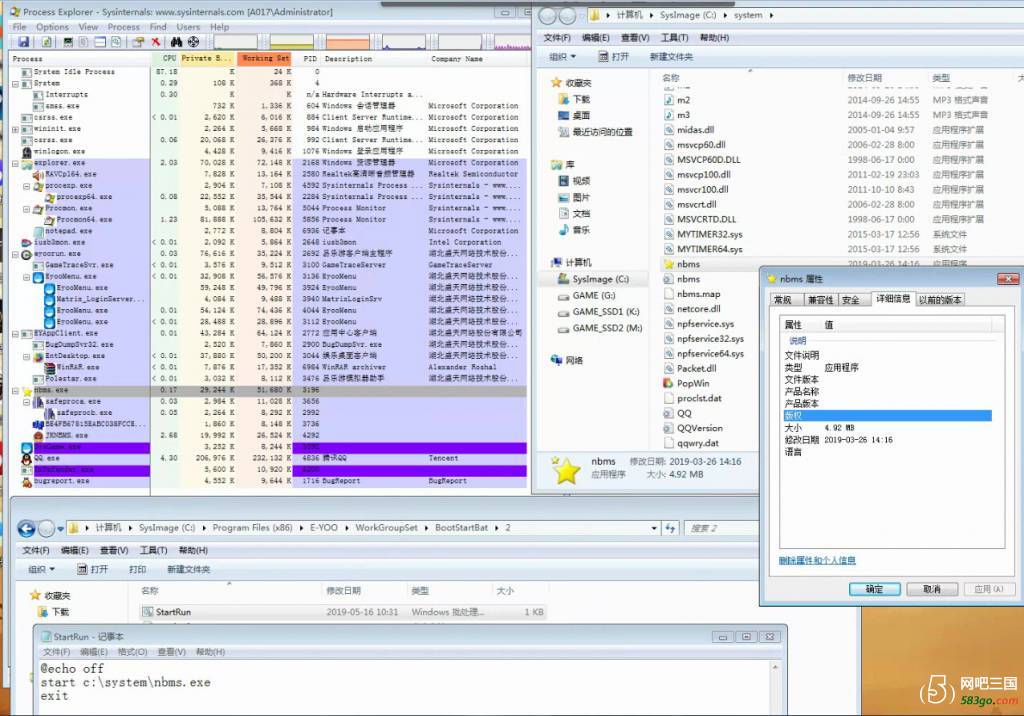This screenshot has height=716, width=1024.
Task: Sort by Working Set column header
Action: pyautogui.click(x=263, y=58)
